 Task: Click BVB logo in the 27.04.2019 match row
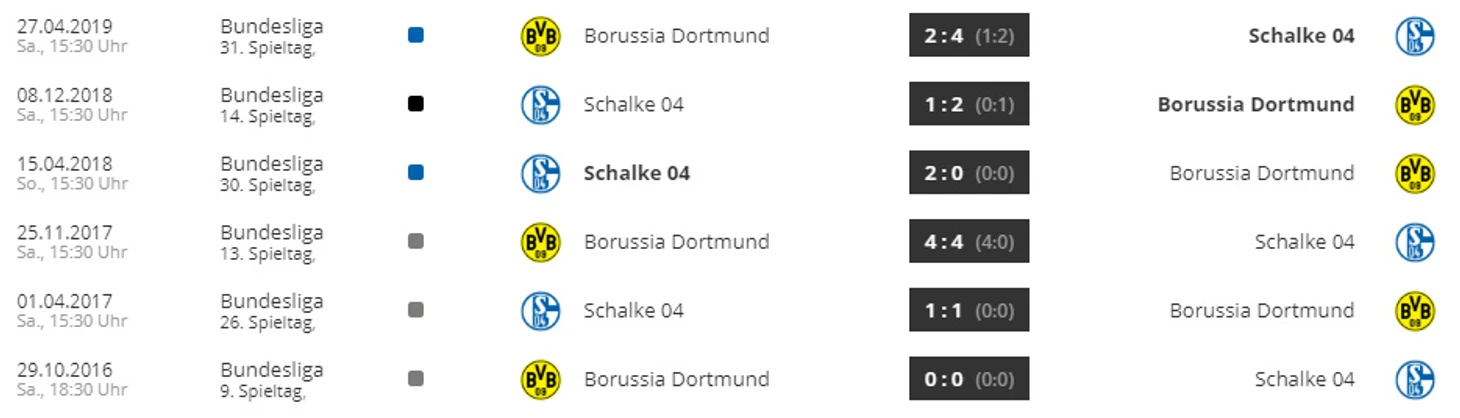click(541, 36)
